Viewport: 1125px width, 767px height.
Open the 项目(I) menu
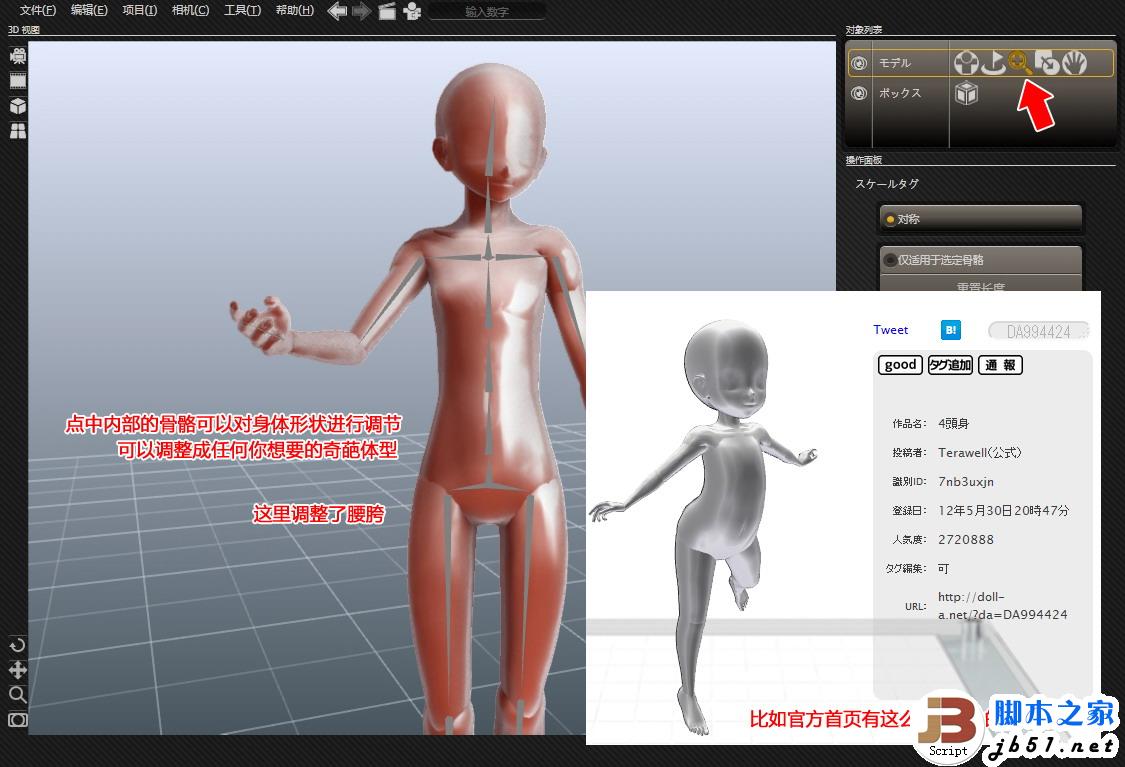pyautogui.click(x=139, y=10)
